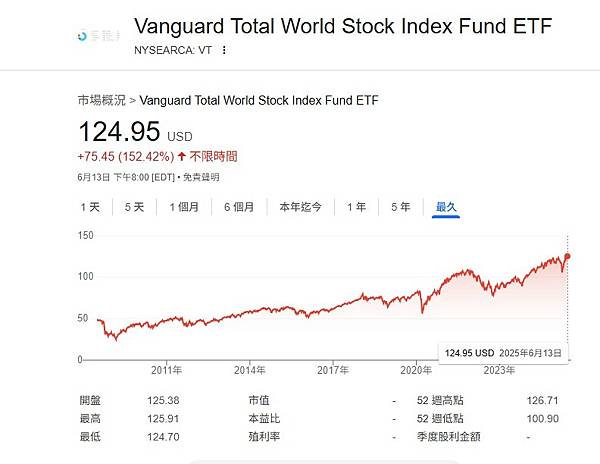600x464 pixels.
Task: Click the 2020 label on the chart axis
Action: (x=415, y=370)
